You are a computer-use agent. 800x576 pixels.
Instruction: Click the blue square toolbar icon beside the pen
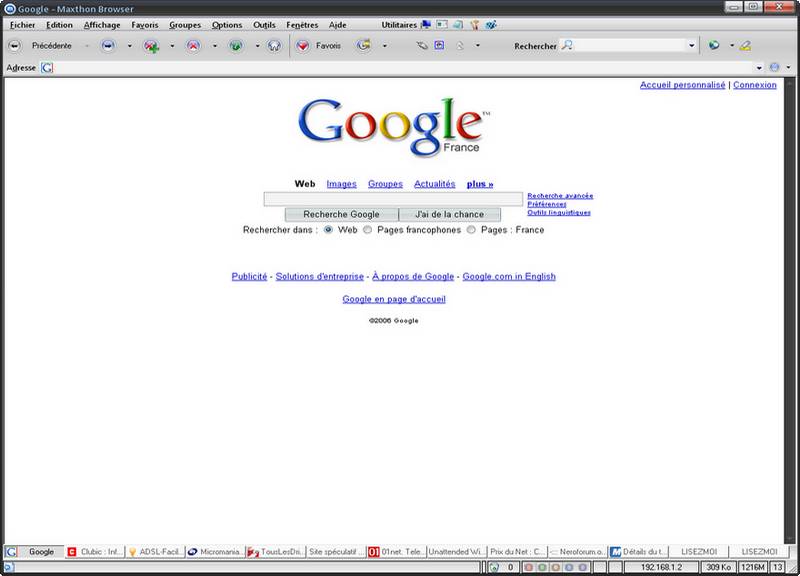tap(439, 45)
